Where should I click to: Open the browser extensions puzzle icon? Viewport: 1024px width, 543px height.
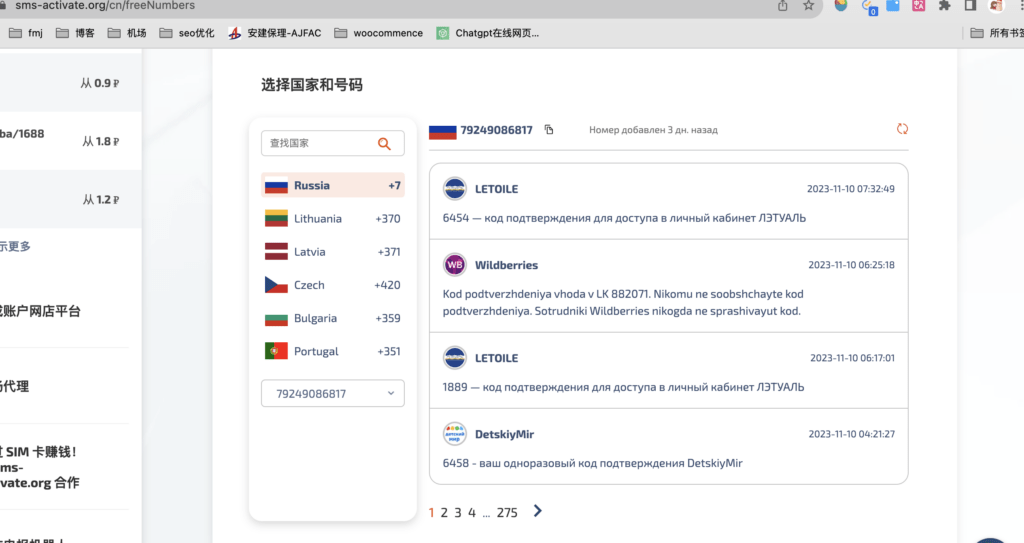pyautogui.click(x=944, y=6)
